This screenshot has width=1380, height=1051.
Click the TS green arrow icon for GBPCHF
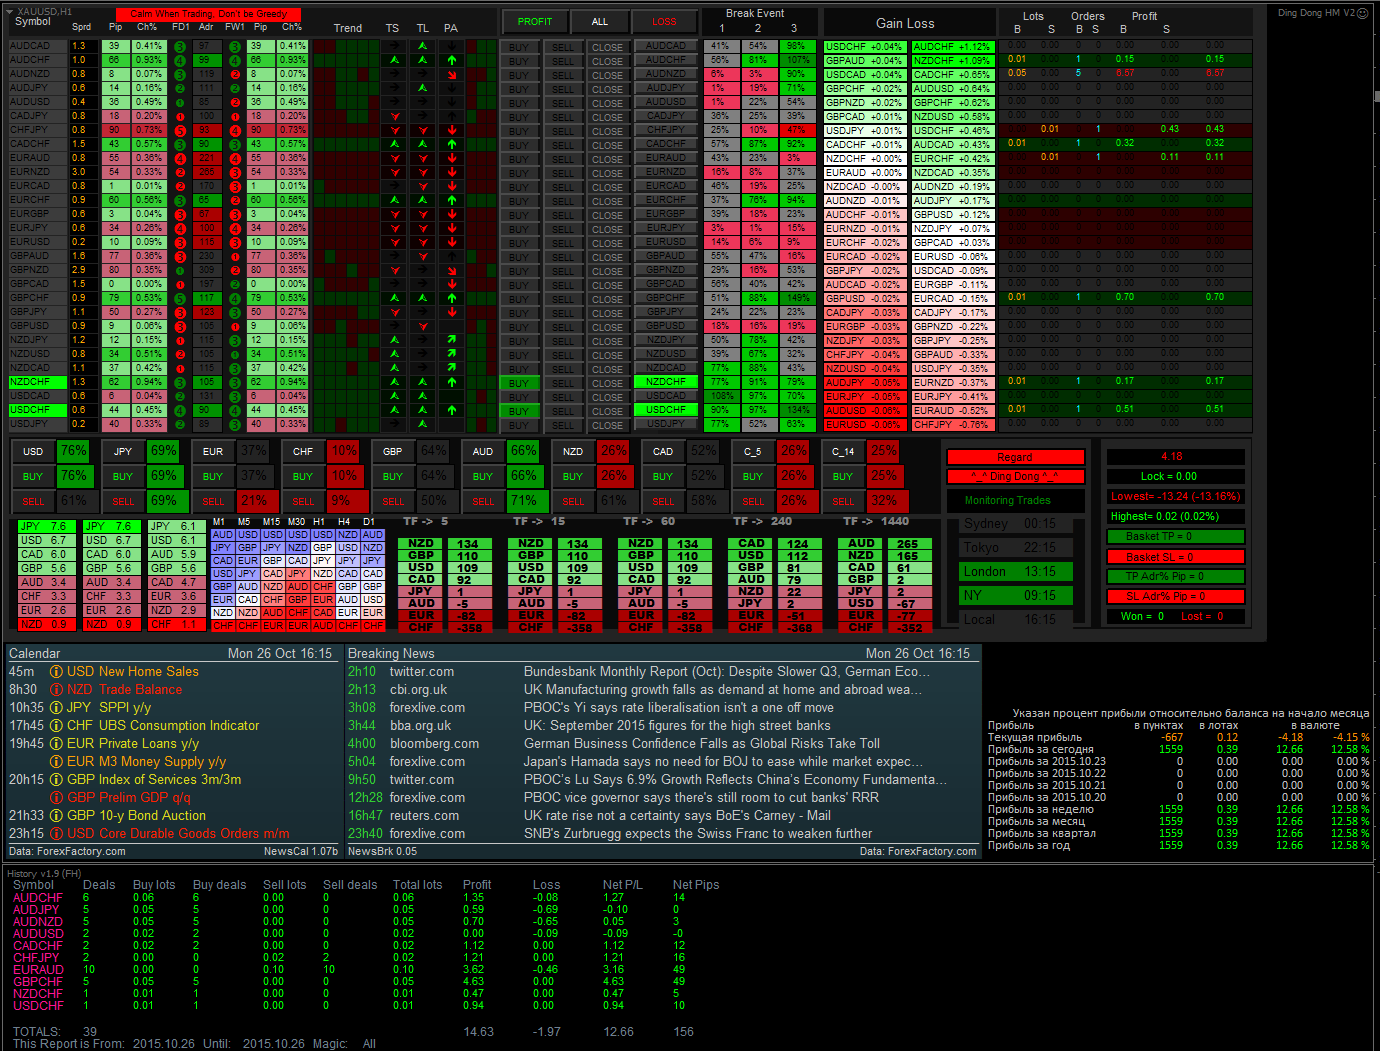point(394,298)
